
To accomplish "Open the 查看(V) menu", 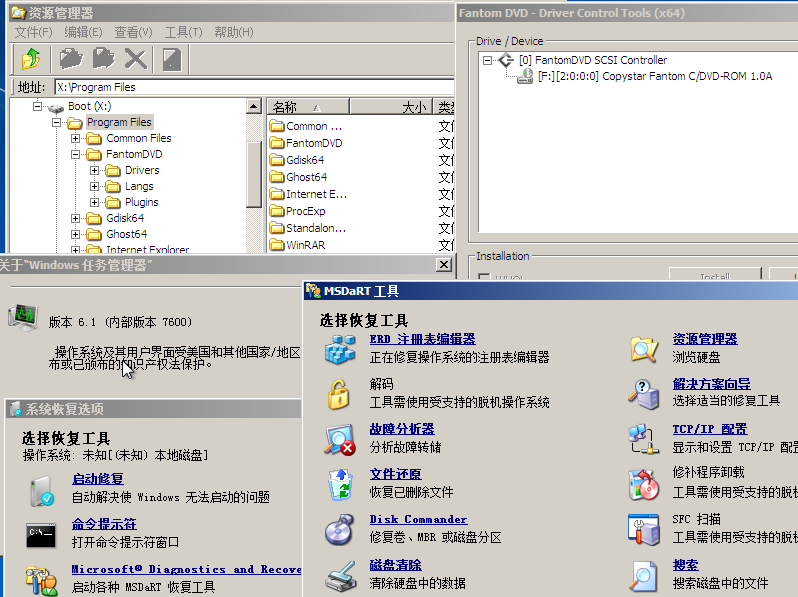I will coord(133,32).
